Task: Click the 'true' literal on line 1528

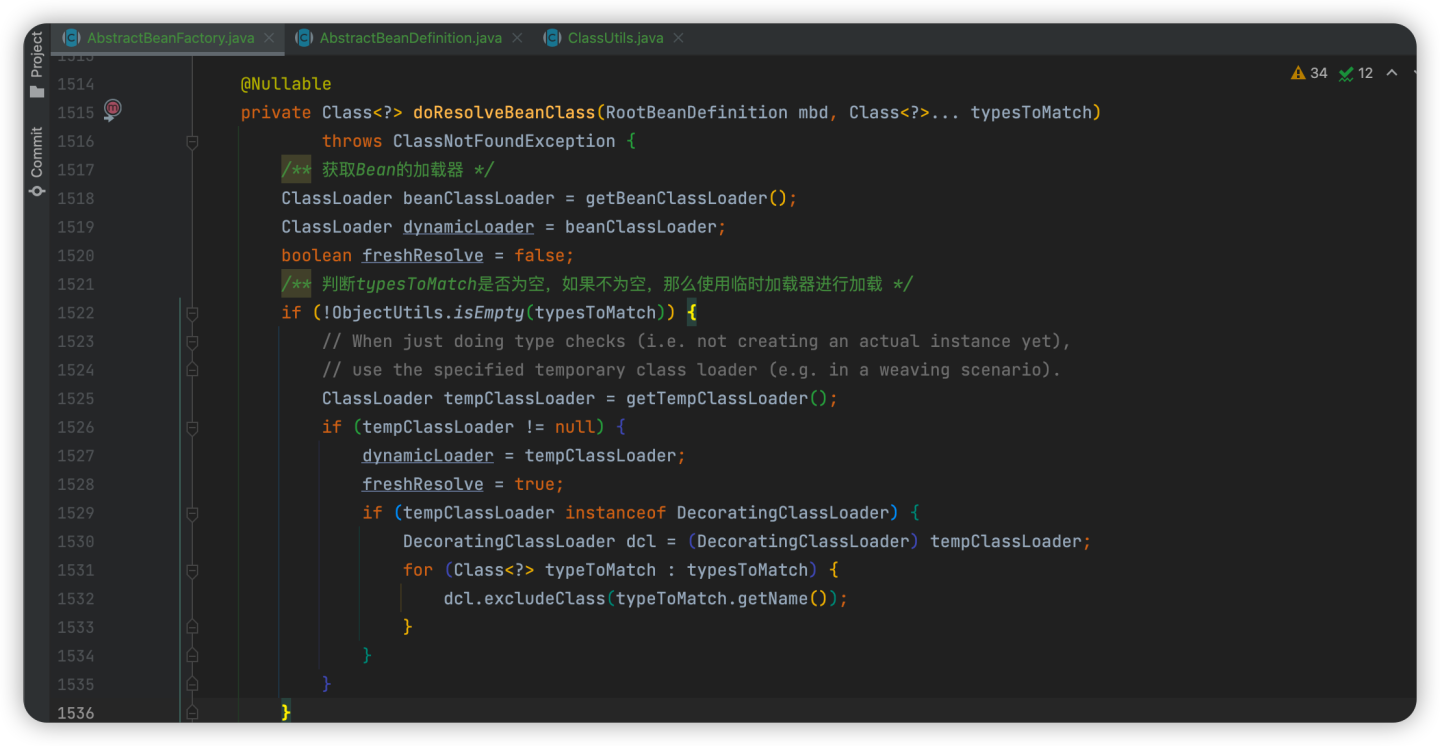Action: pos(534,484)
